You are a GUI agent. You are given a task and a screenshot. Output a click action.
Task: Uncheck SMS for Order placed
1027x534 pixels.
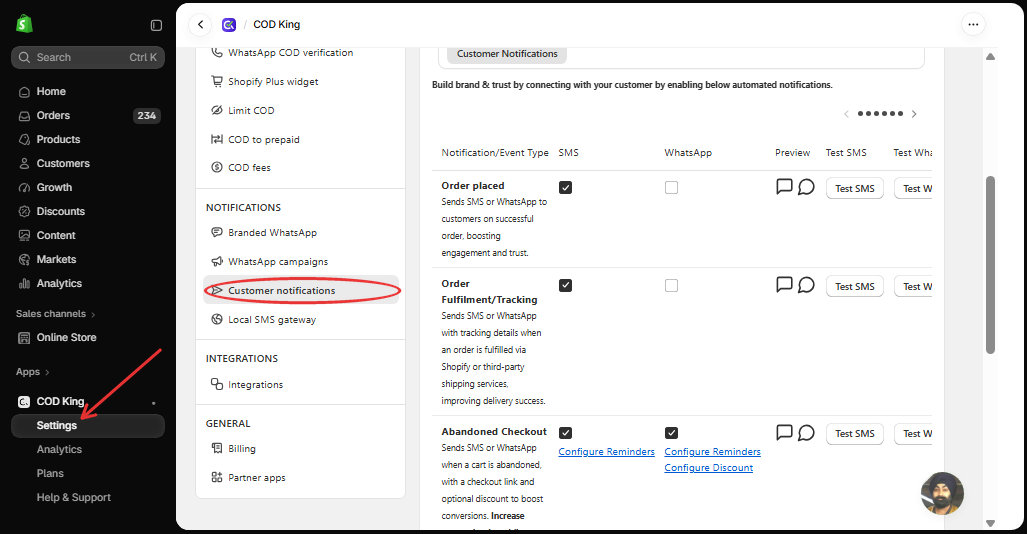pos(565,188)
